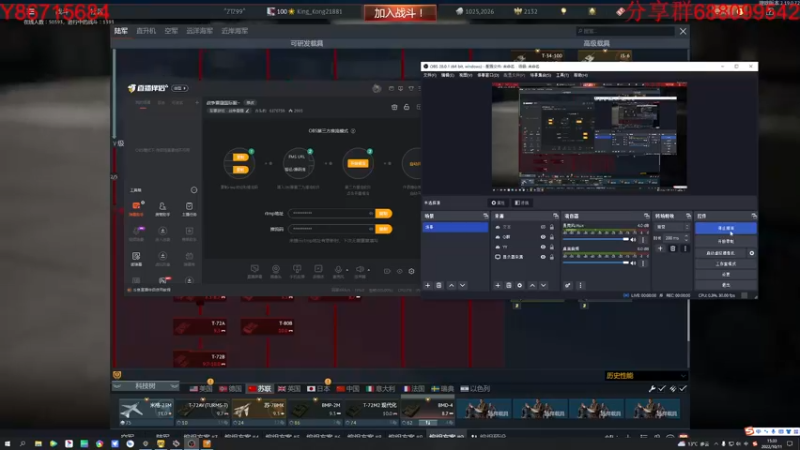
Task: Open the Edit menu in OBS
Action: tap(447, 75)
